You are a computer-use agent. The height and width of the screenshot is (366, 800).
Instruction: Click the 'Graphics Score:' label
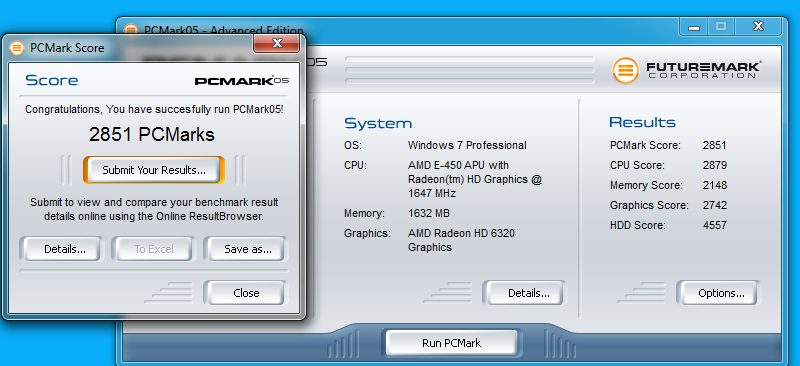tap(649, 205)
